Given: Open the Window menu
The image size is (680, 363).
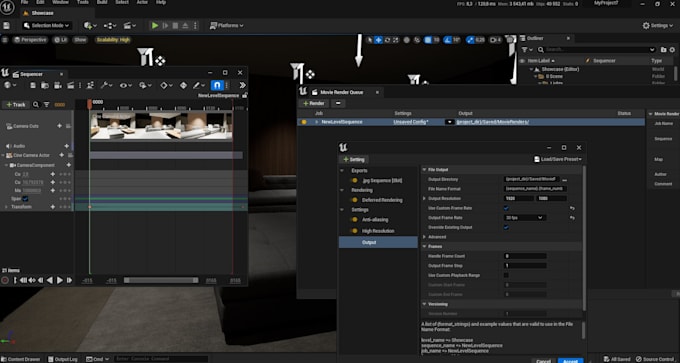Looking at the screenshot, I should click(60, 3).
